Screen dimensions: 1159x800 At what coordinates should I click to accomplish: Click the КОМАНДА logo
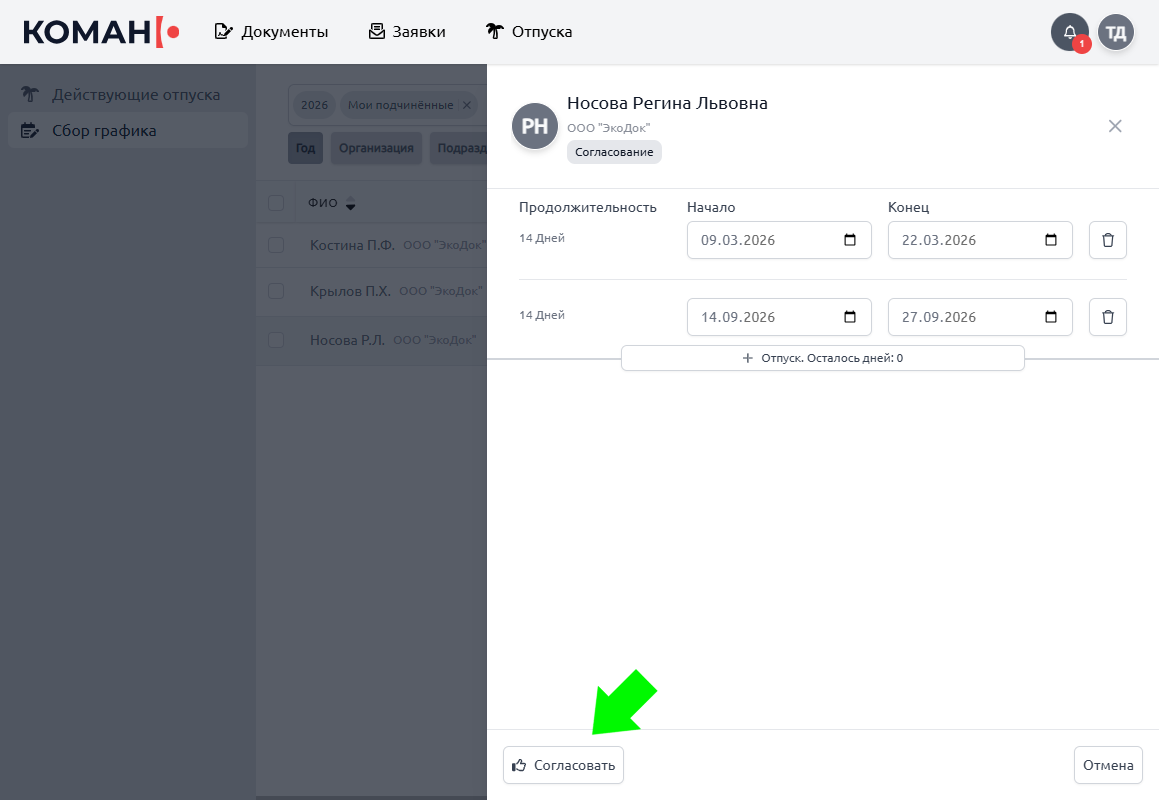click(x=101, y=32)
